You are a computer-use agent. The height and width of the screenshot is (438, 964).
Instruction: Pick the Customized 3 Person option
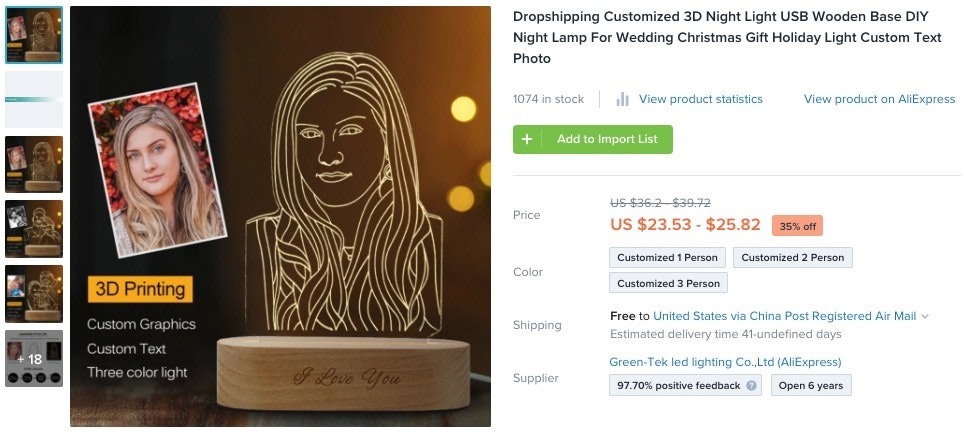coord(668,283)
